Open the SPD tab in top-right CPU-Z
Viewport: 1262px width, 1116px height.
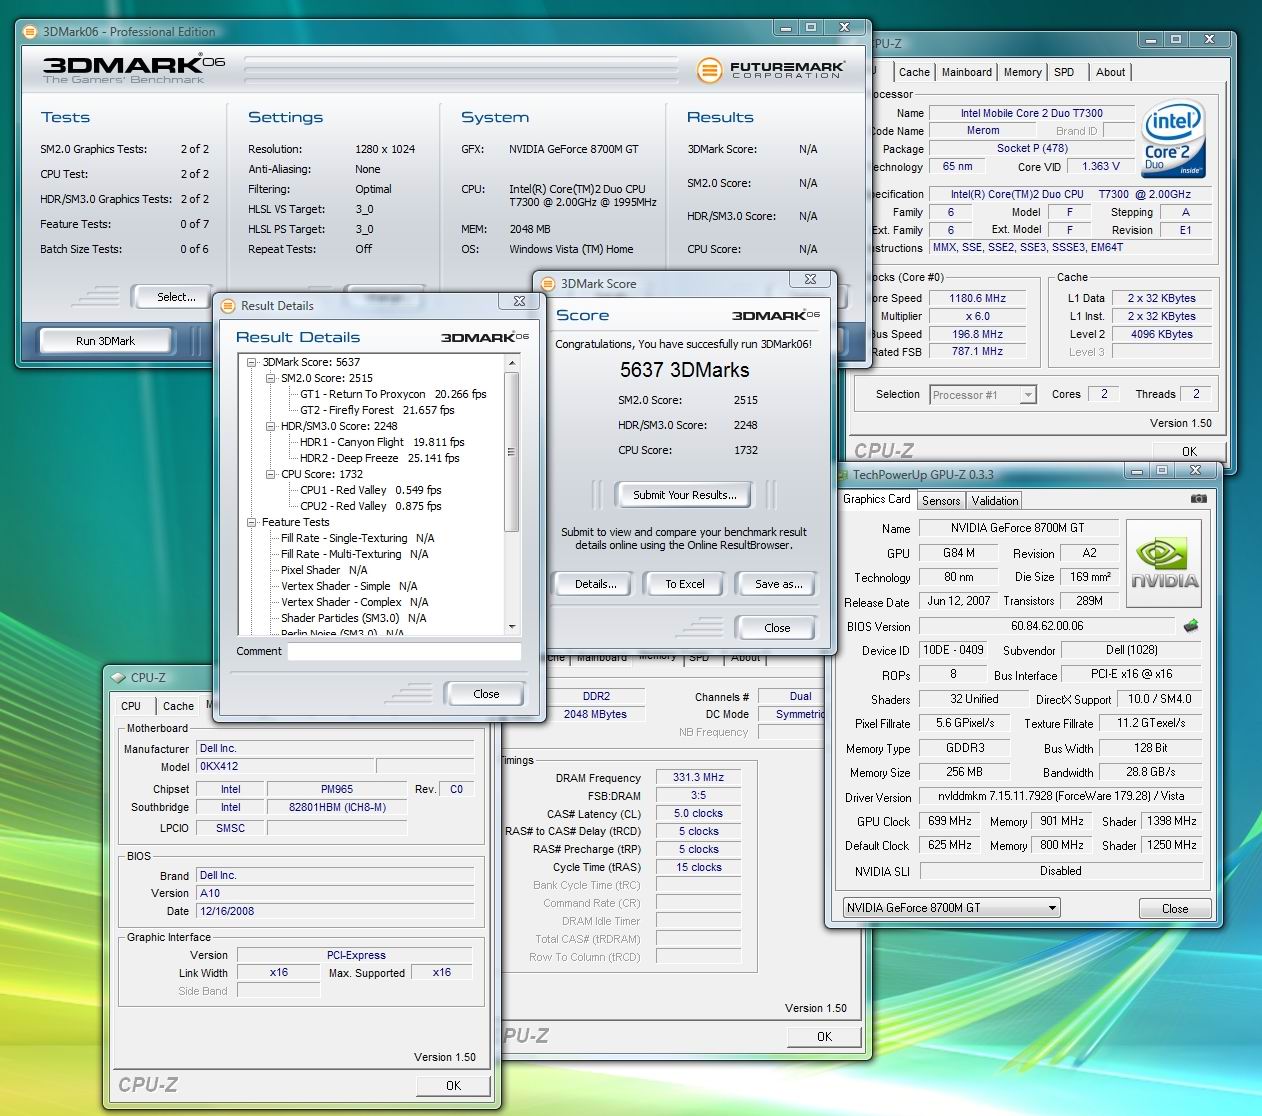point(1065,72)
